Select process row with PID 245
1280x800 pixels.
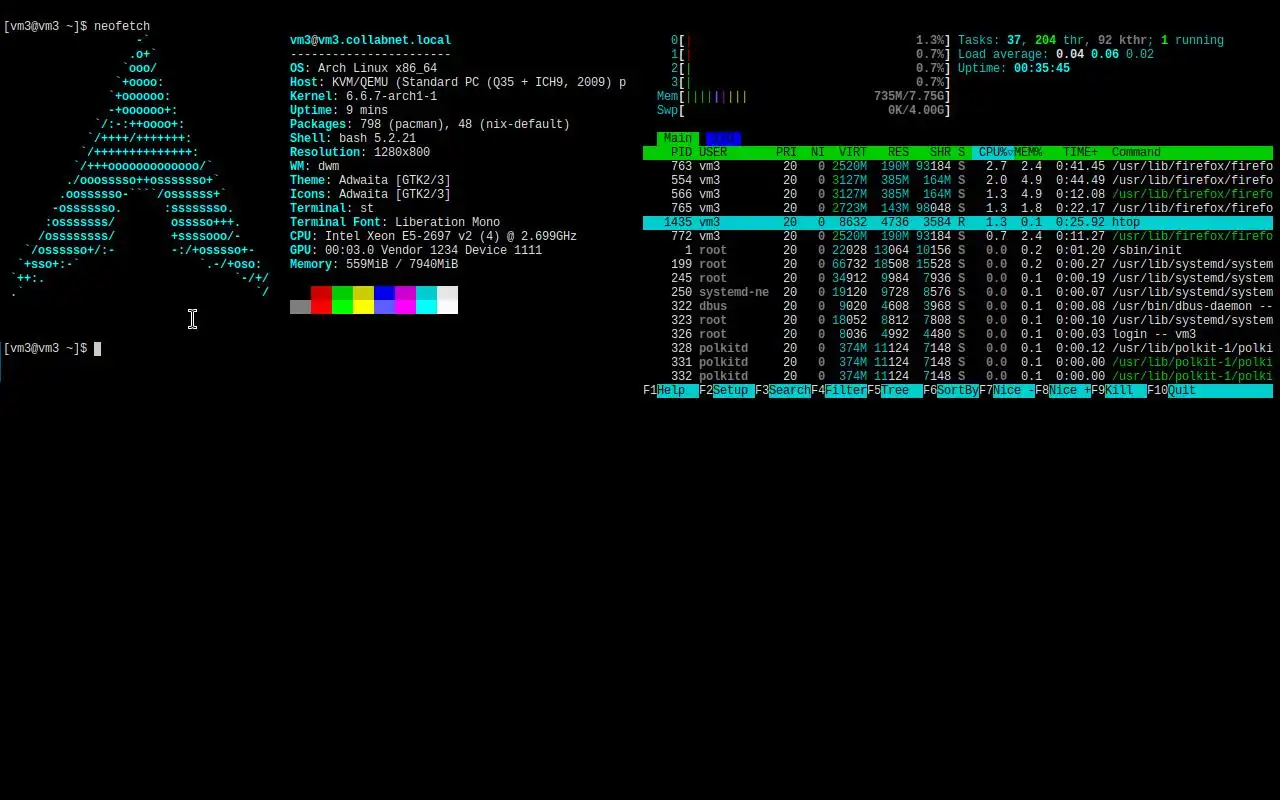click(x=958, y=278)
